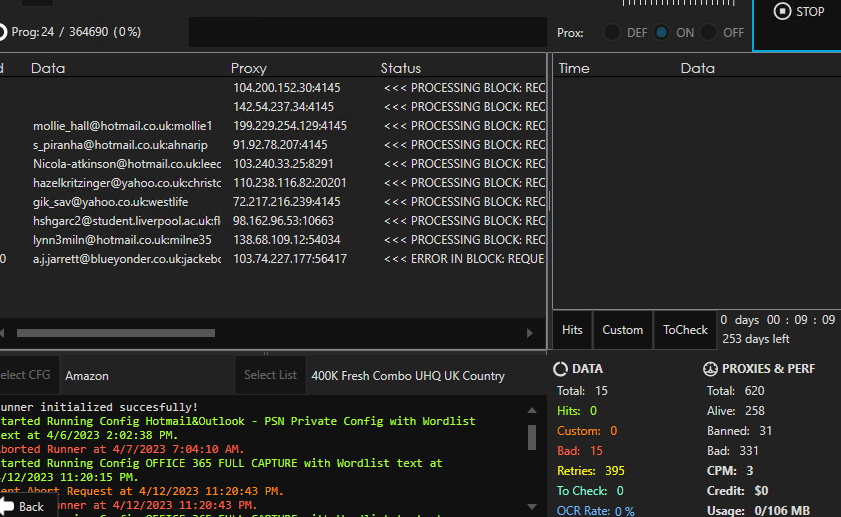Open the ToCheck tab
This screenshot has width=841, height=517.
[x=685, y=330]
